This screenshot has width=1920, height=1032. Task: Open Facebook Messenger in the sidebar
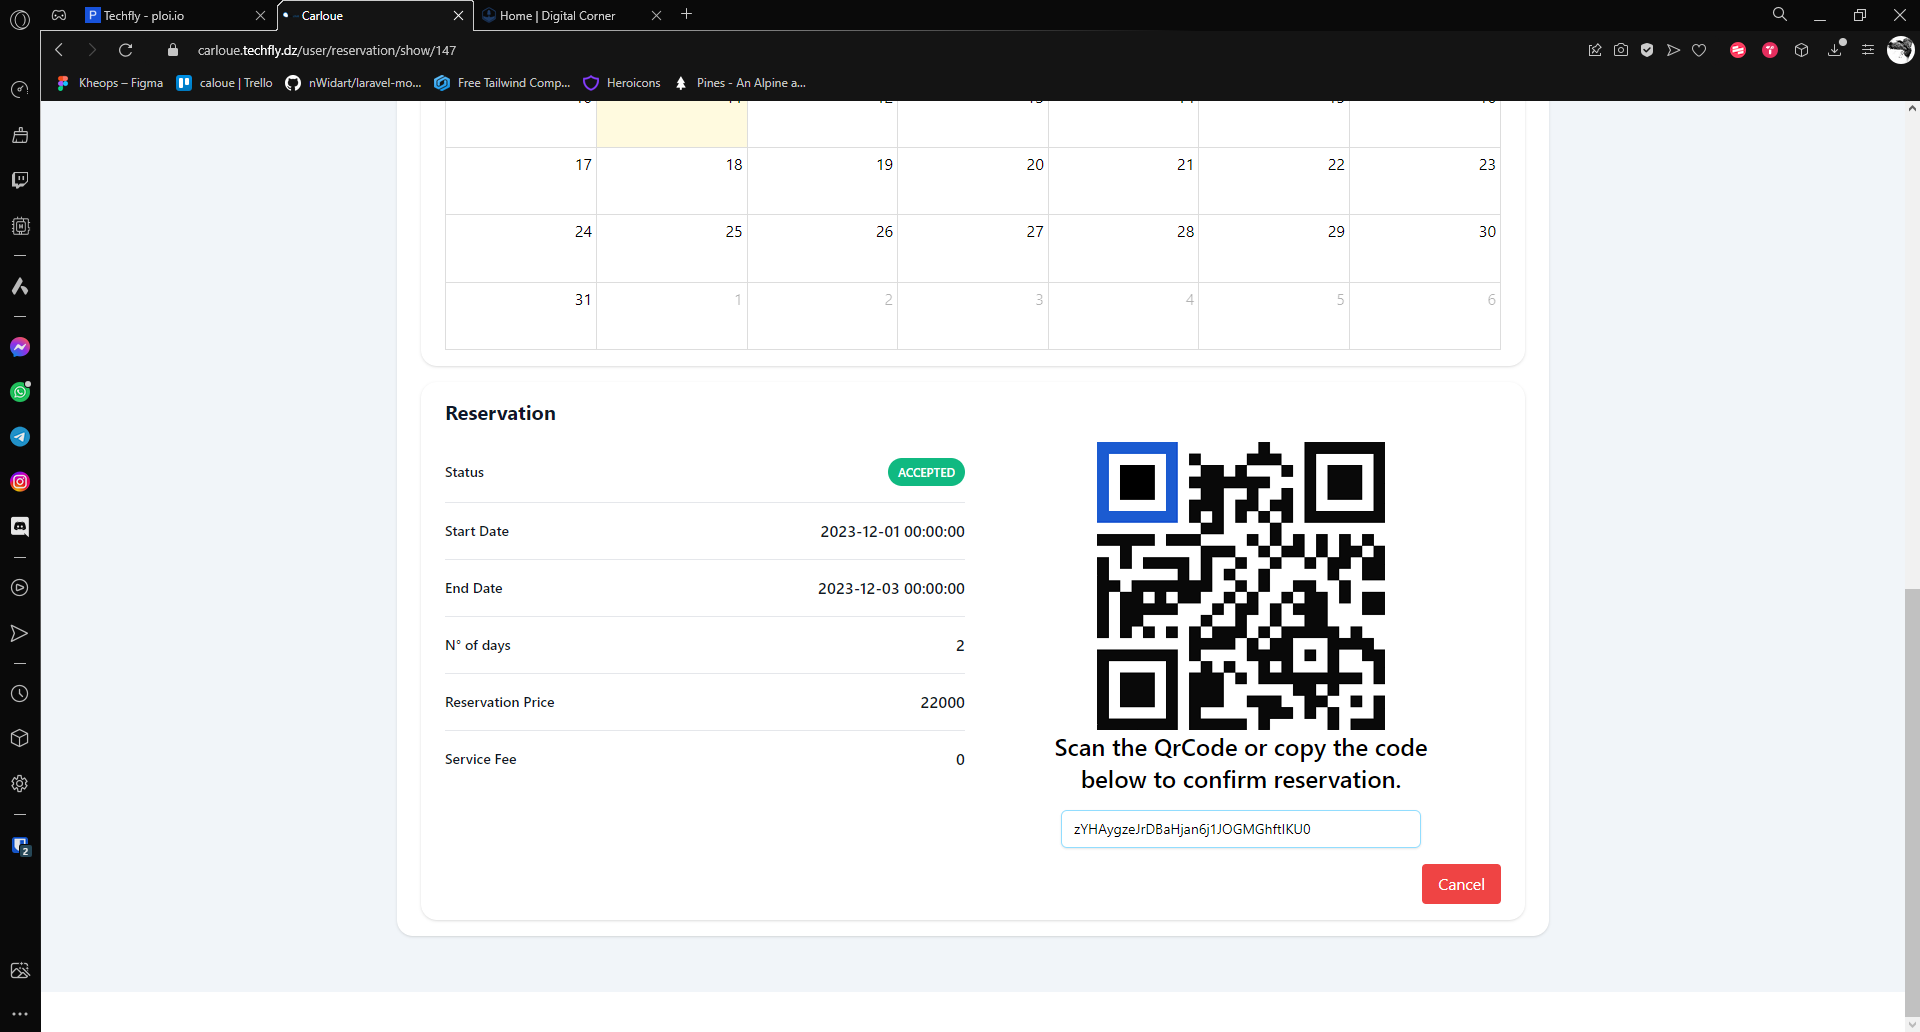click(x=20, y=347)
